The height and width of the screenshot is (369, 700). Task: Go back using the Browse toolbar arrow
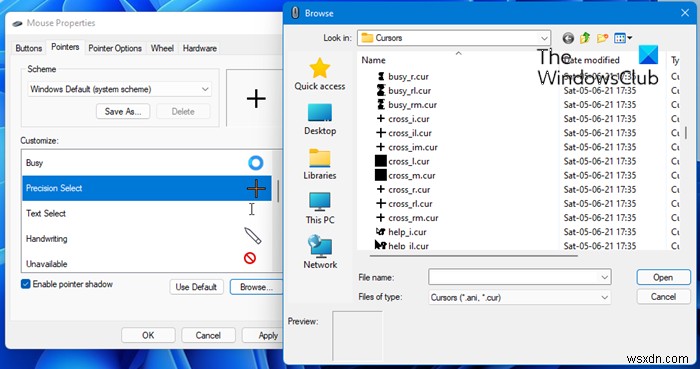[568, 38]
